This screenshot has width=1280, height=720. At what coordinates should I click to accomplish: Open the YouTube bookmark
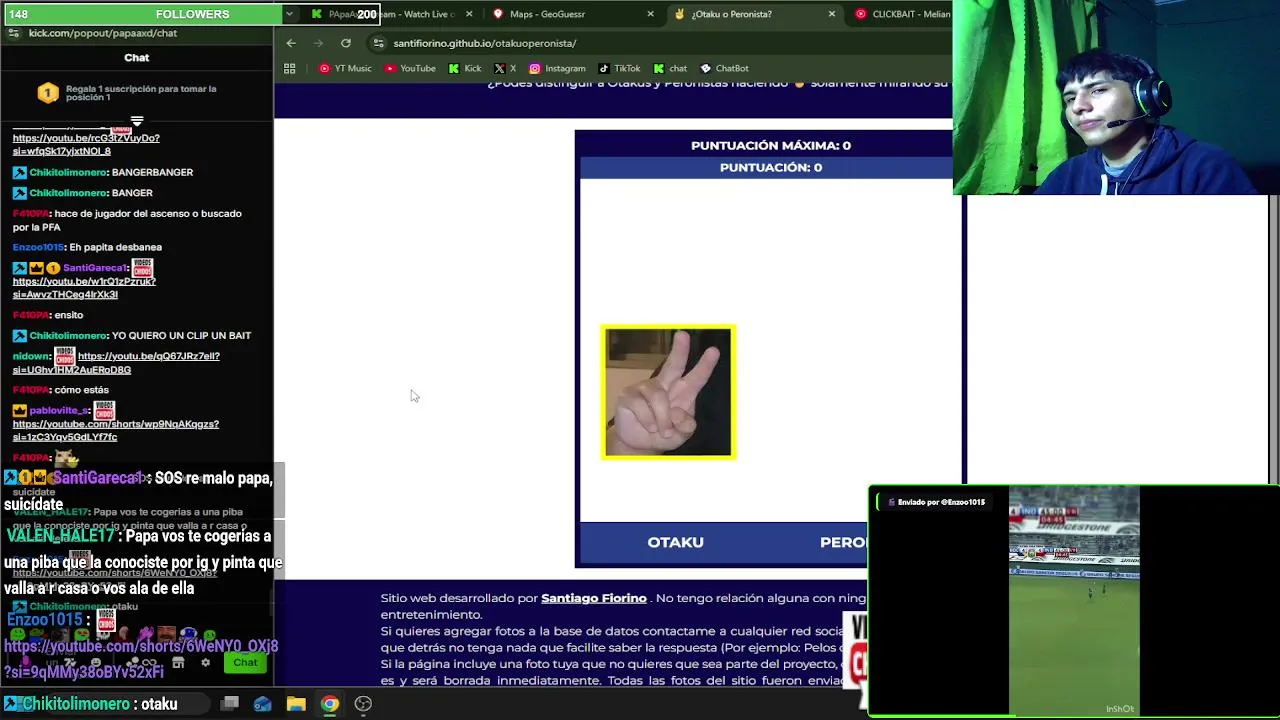[x=409, y=68]
